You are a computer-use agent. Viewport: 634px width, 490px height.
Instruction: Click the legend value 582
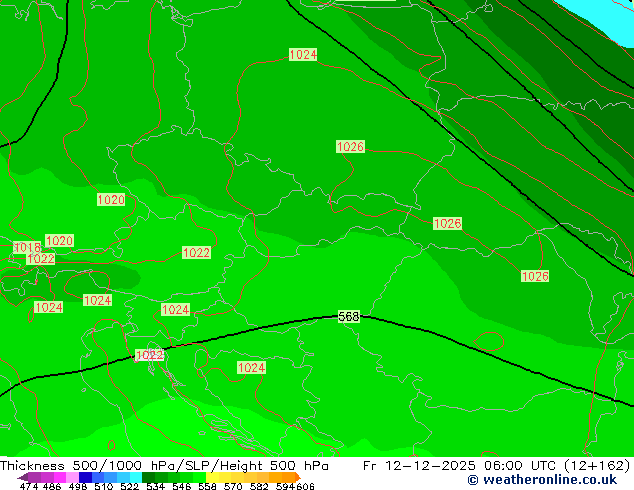tap(259, 486)
